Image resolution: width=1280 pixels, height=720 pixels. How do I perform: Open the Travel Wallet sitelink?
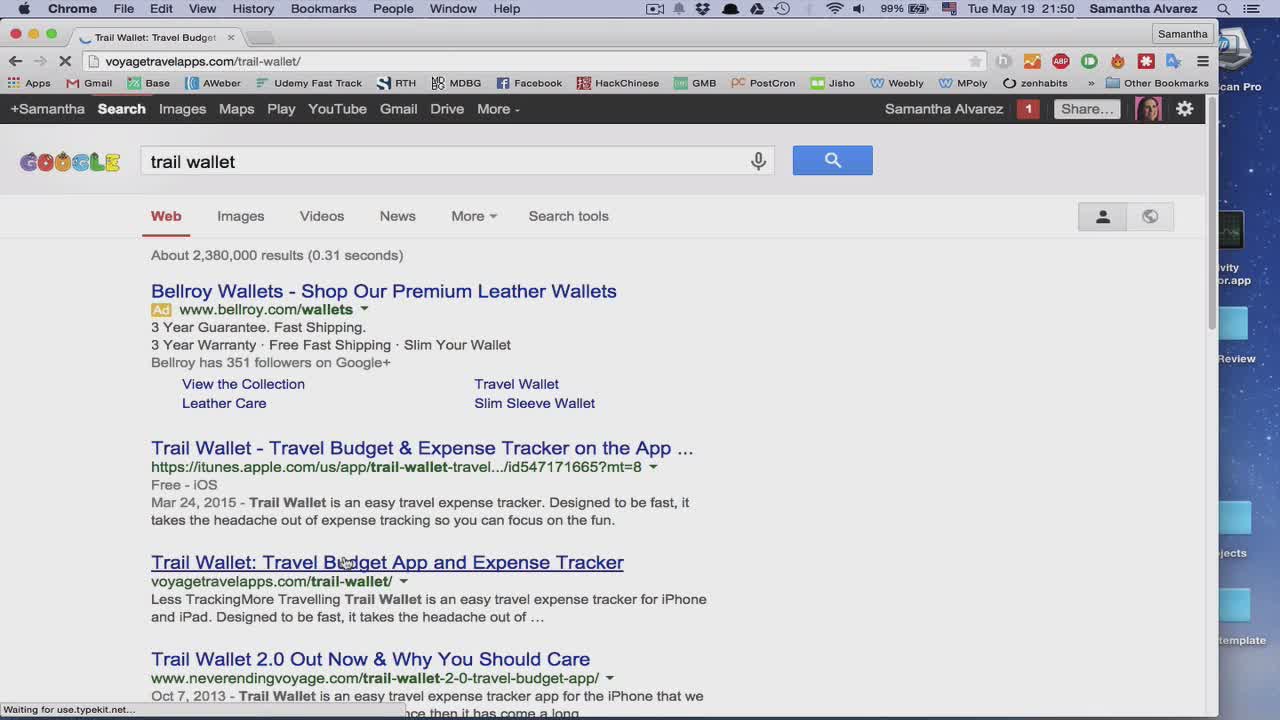click(x=516, y=384)
